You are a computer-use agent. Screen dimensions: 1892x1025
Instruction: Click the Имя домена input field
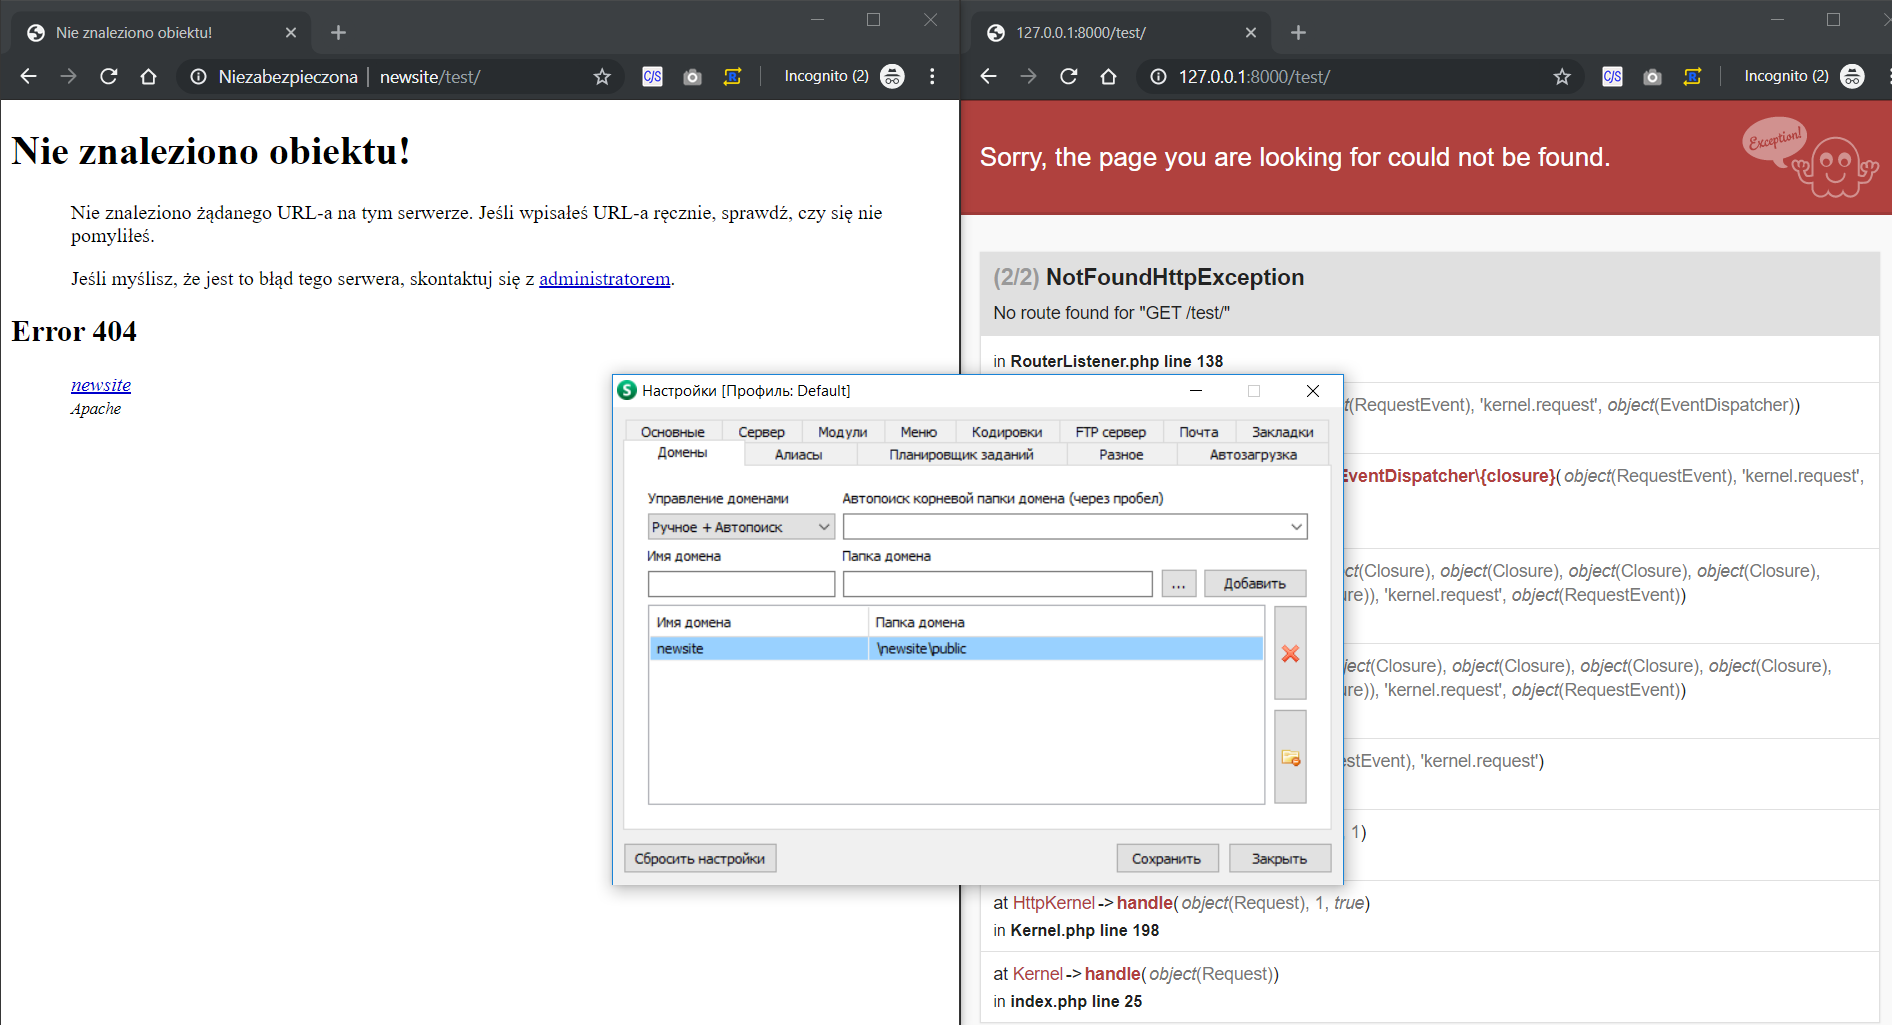point(741,584)
